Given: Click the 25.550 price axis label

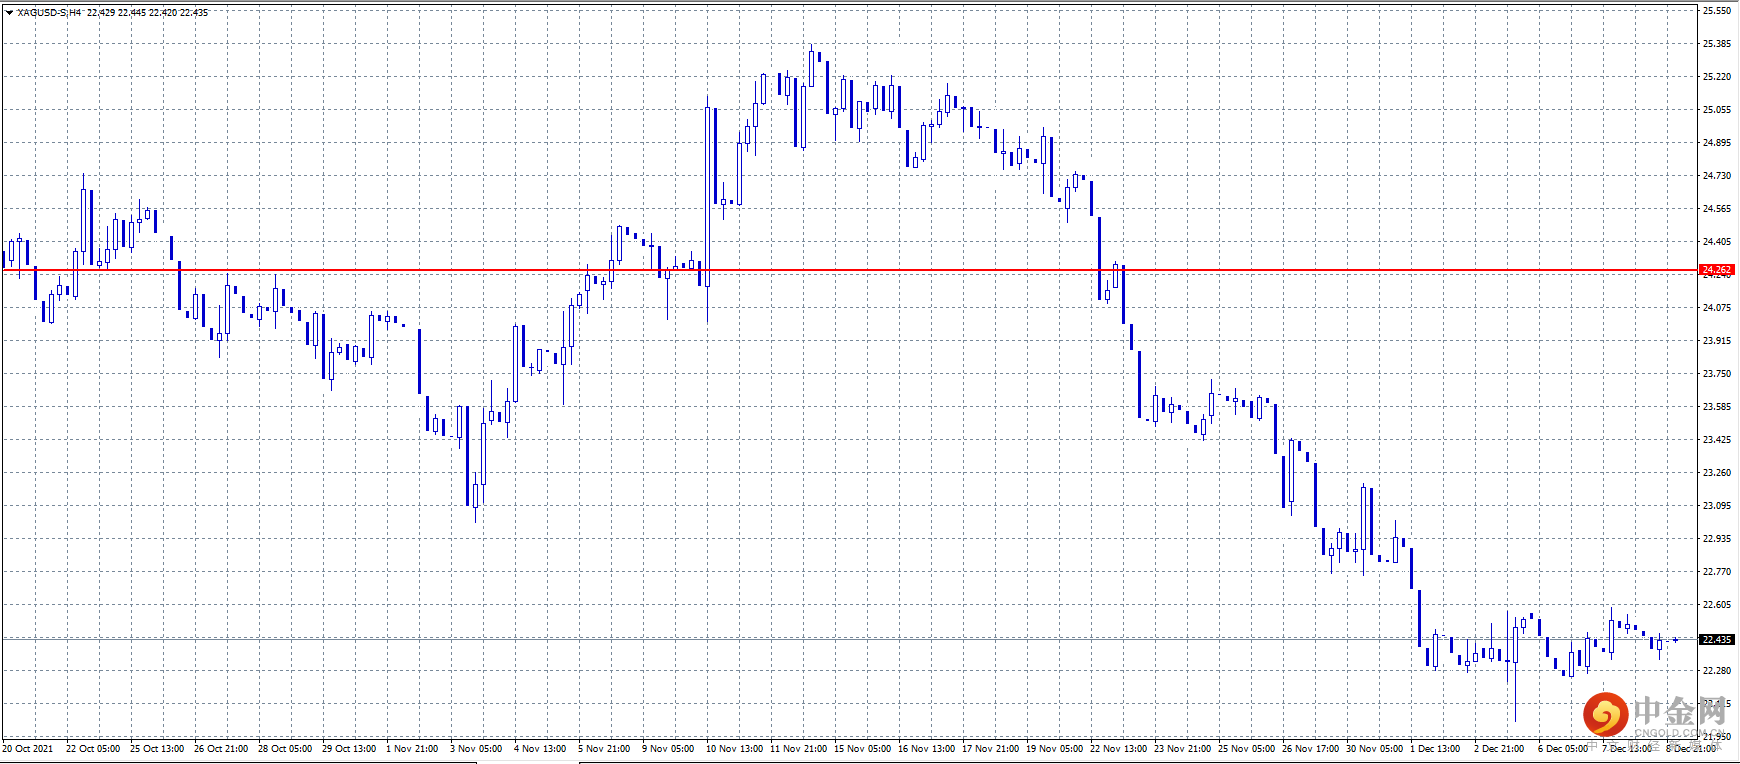Looking at the screenshot, I should [1717, 11].
